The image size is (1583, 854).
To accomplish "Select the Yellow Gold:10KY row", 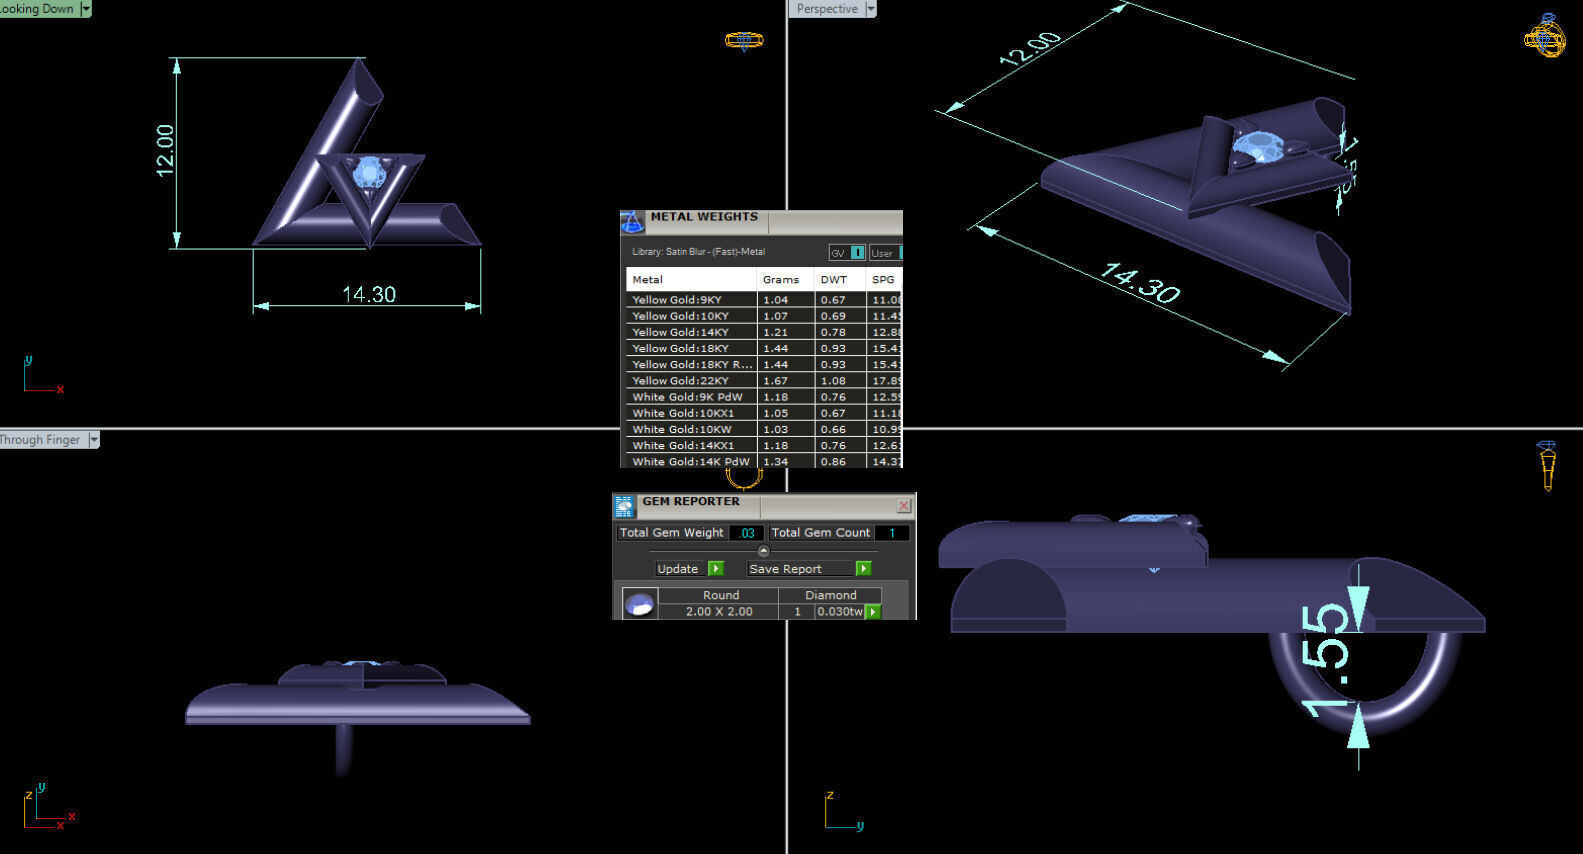I will point(764,316).
